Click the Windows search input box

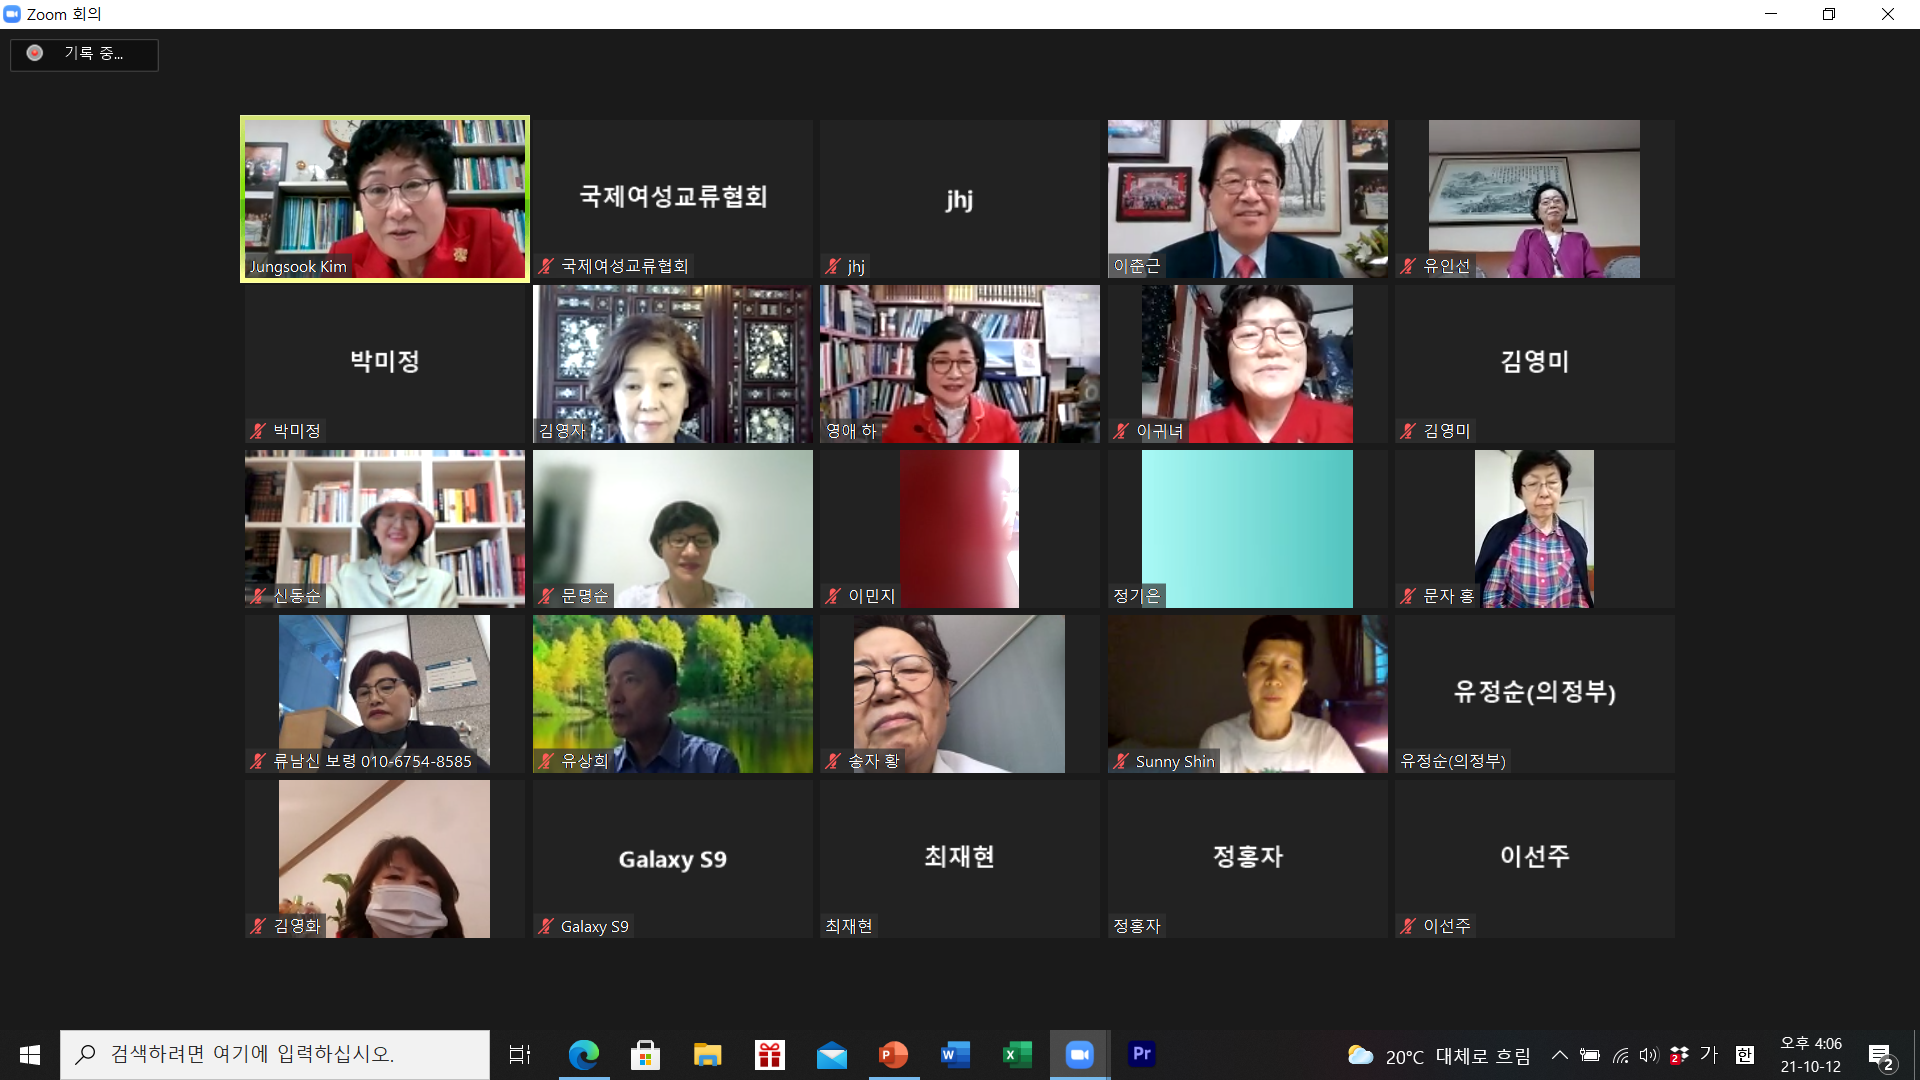[275, 1054]
